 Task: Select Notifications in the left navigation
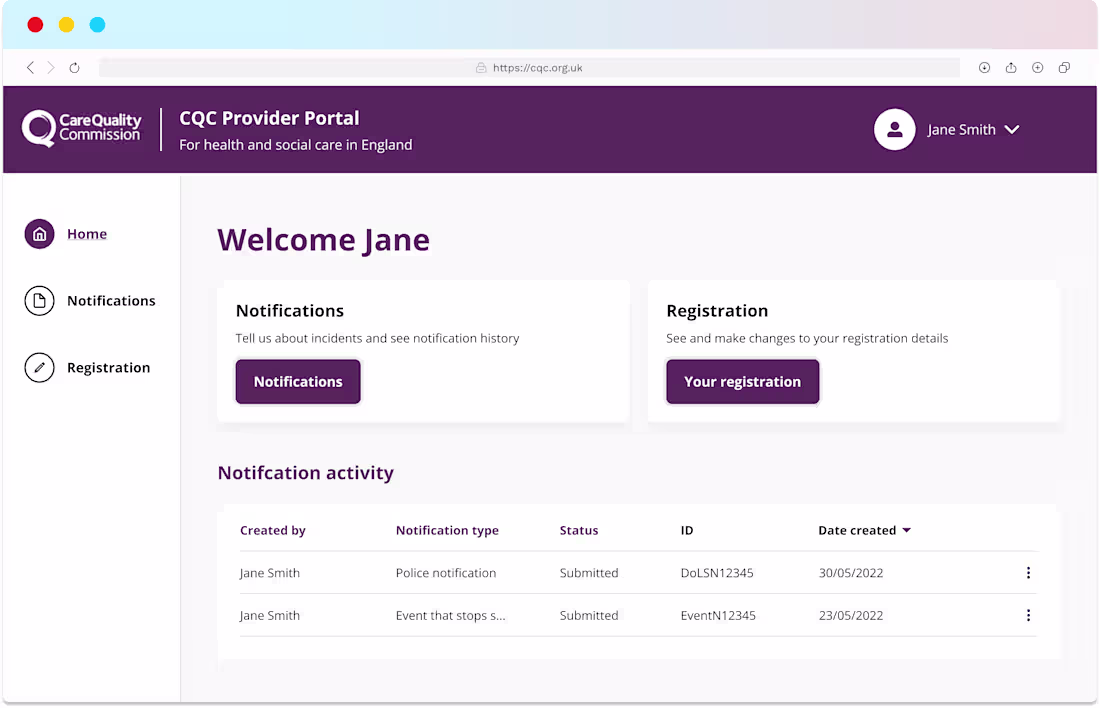(111, 300)
